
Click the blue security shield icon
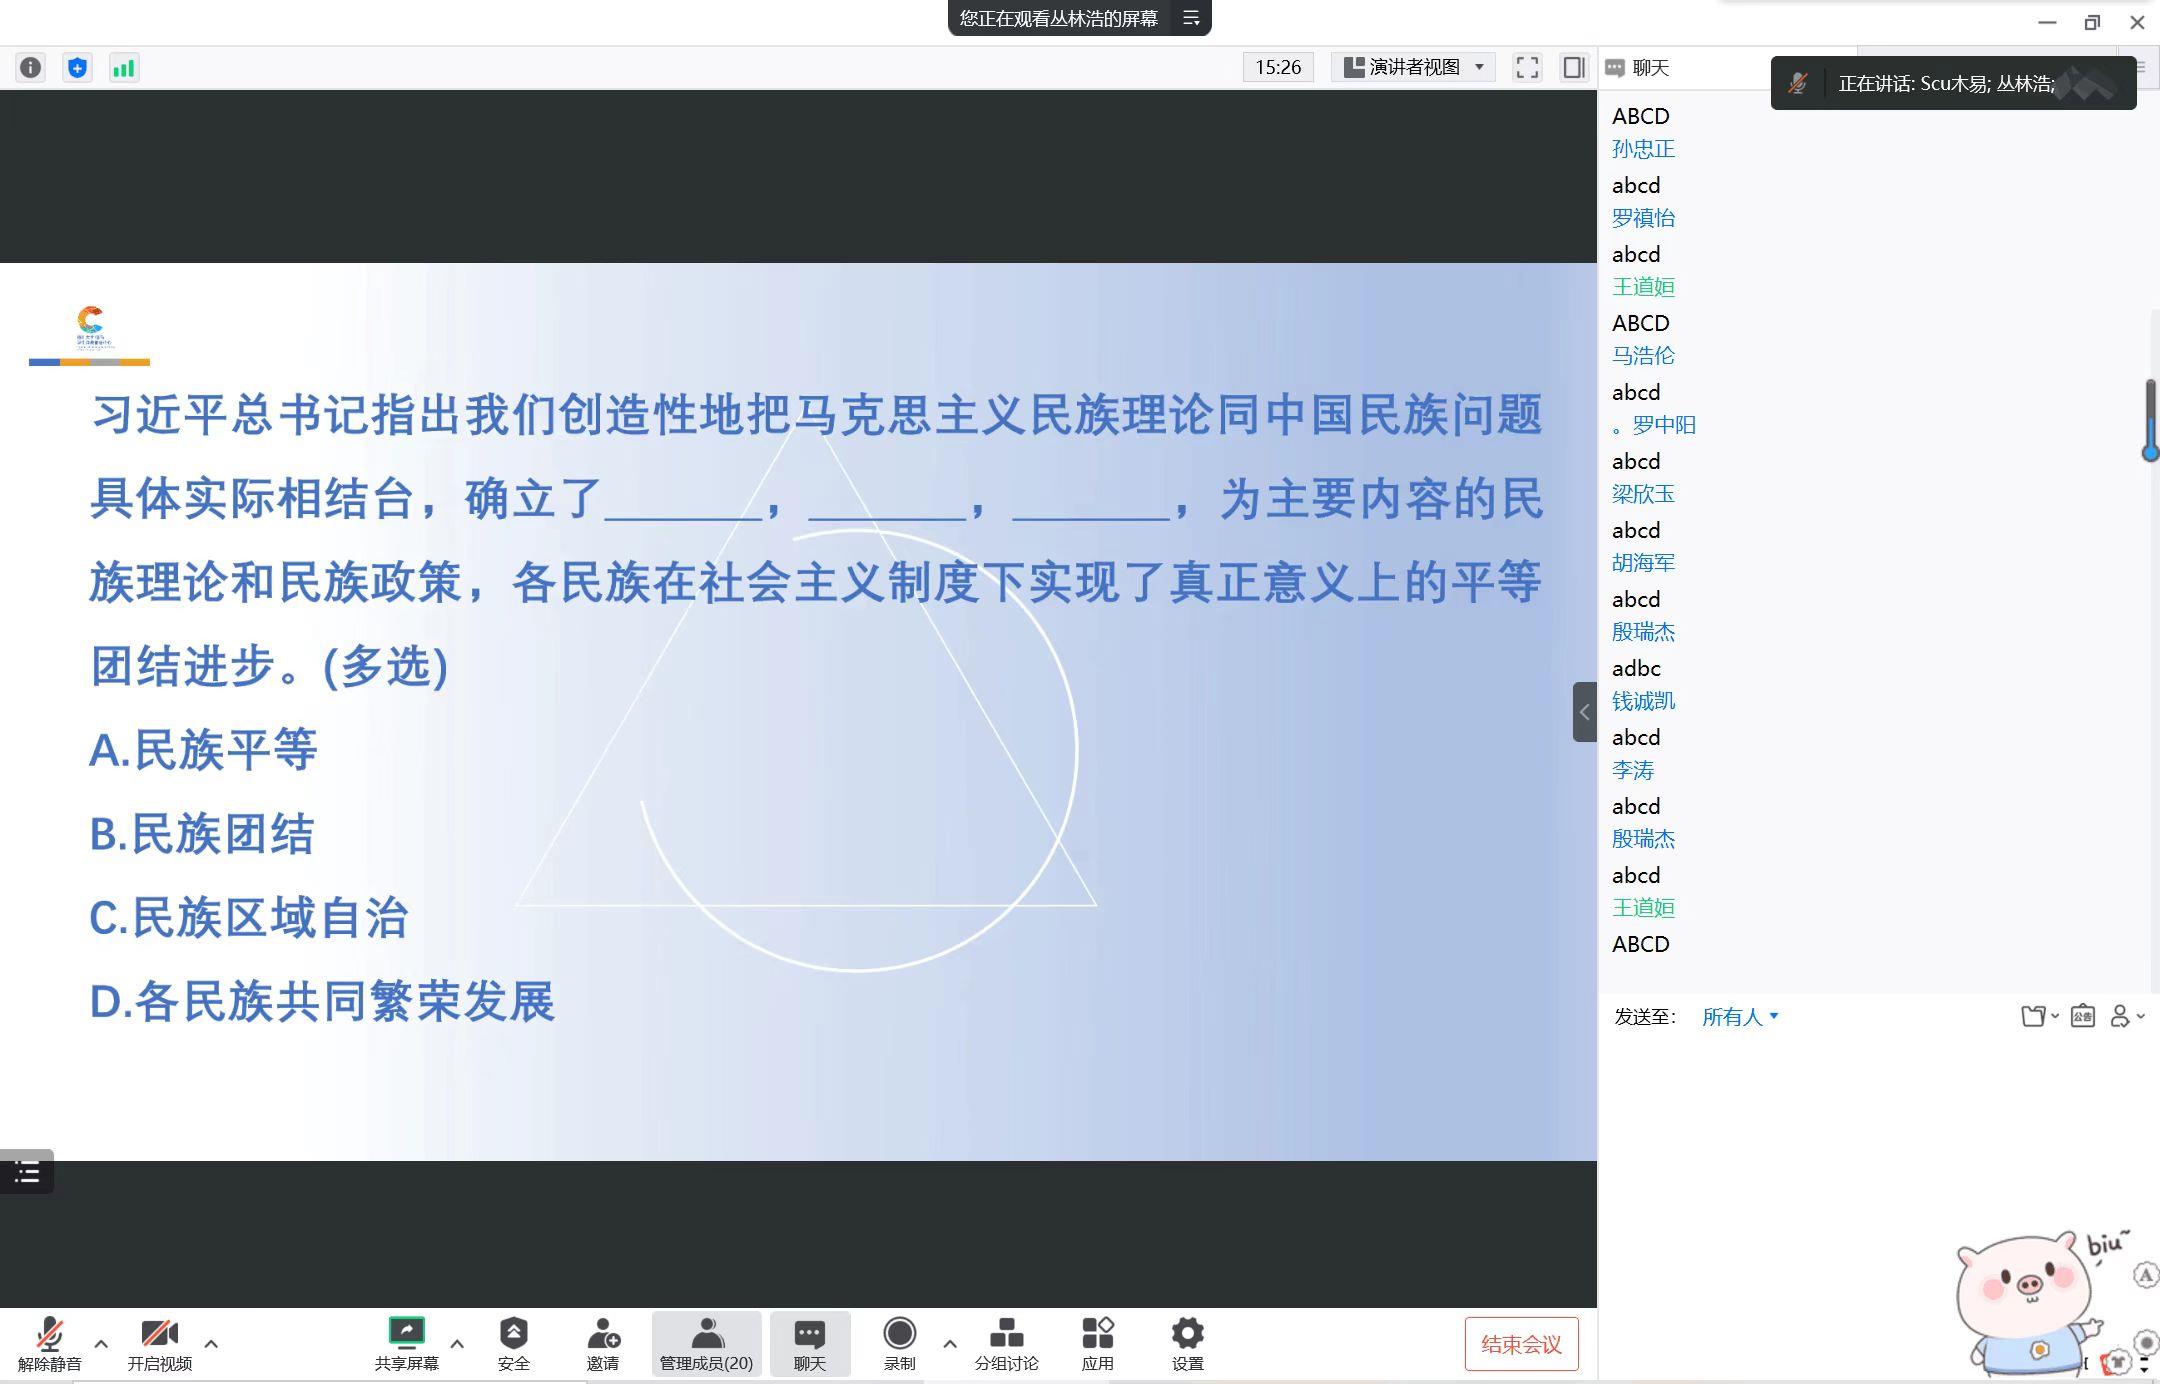[x=77, y=67]
